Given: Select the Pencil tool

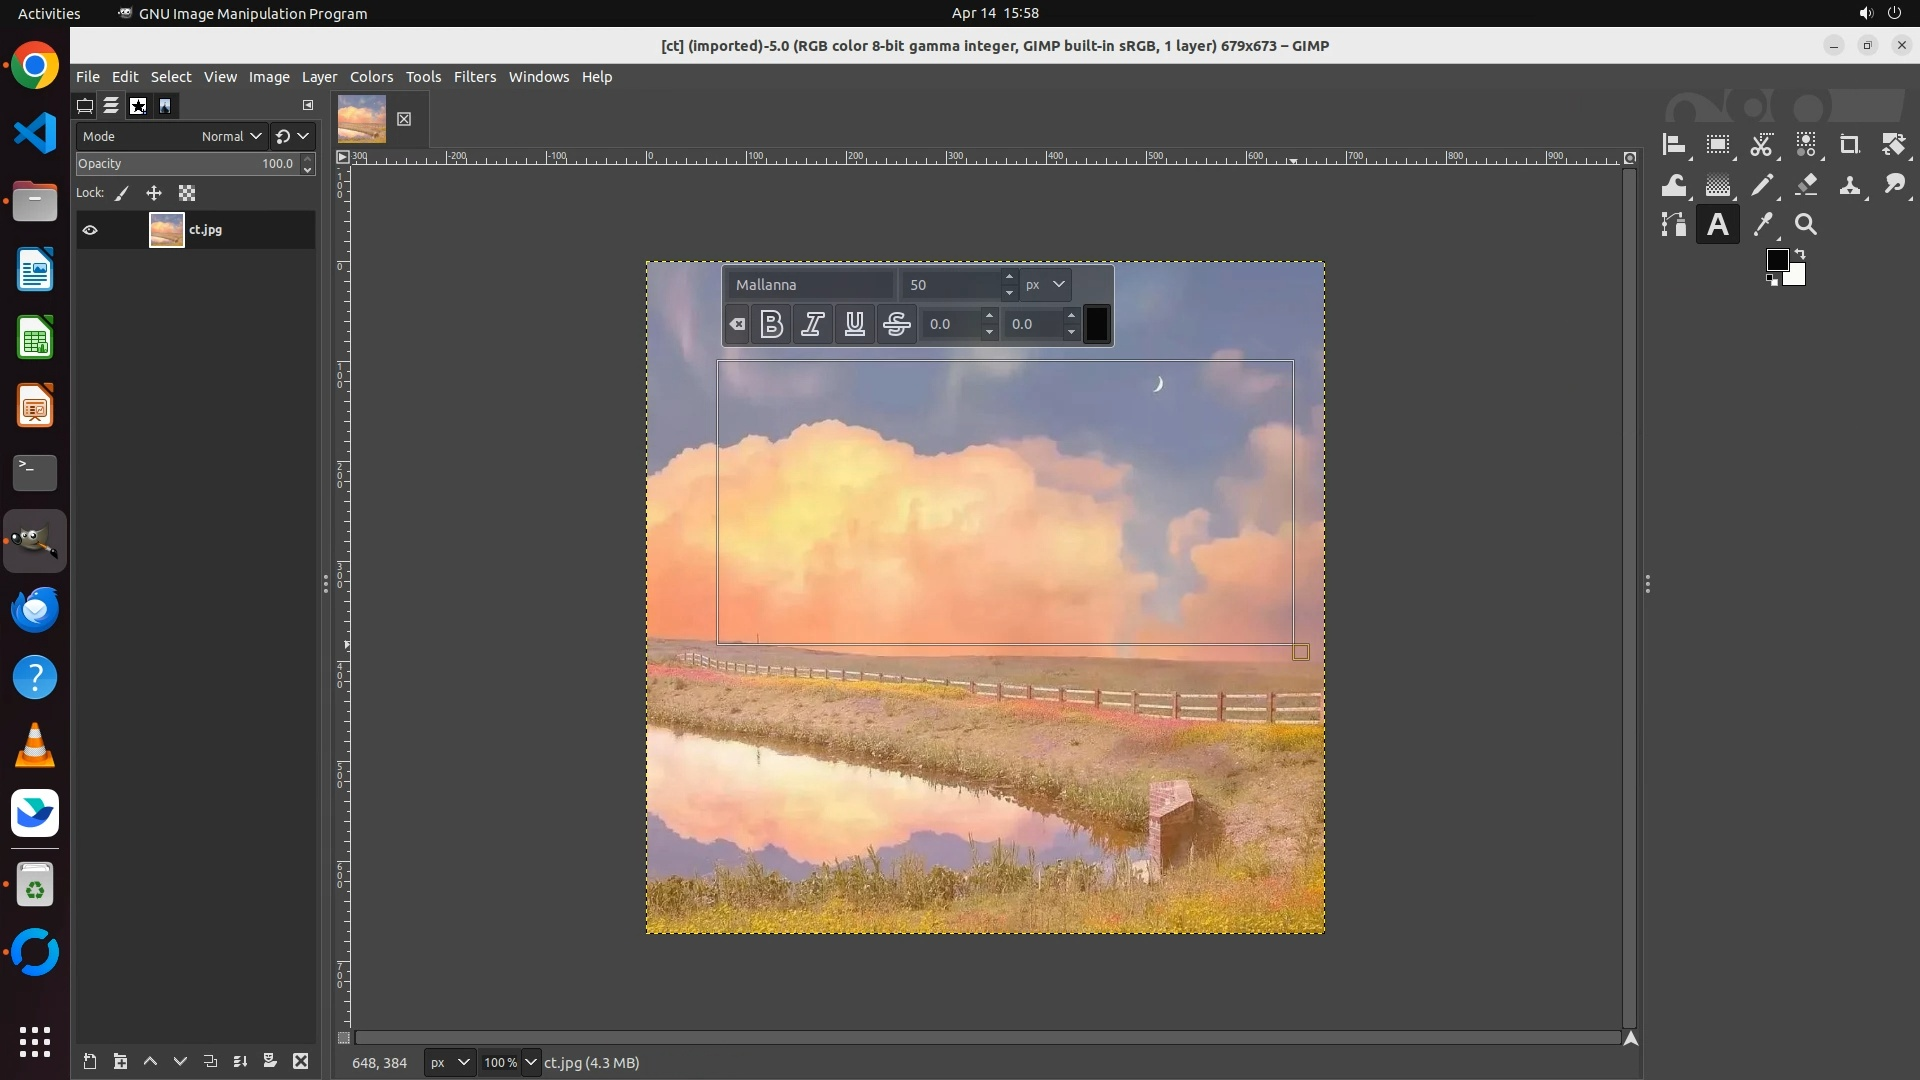Looking at the screenshot, I should [x=1762, y=185].
